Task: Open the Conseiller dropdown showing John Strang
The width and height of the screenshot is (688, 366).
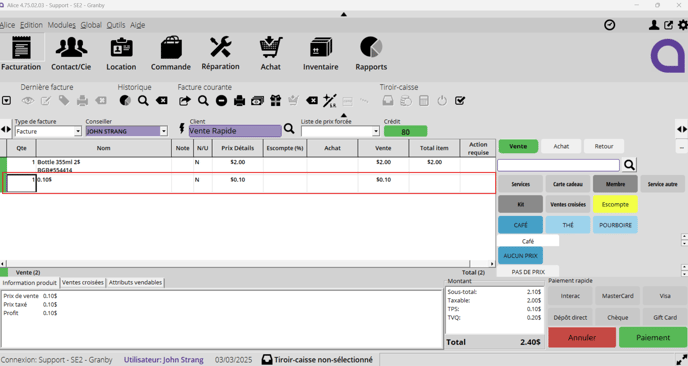Action: pyautogui.click(x=164, y=131)
